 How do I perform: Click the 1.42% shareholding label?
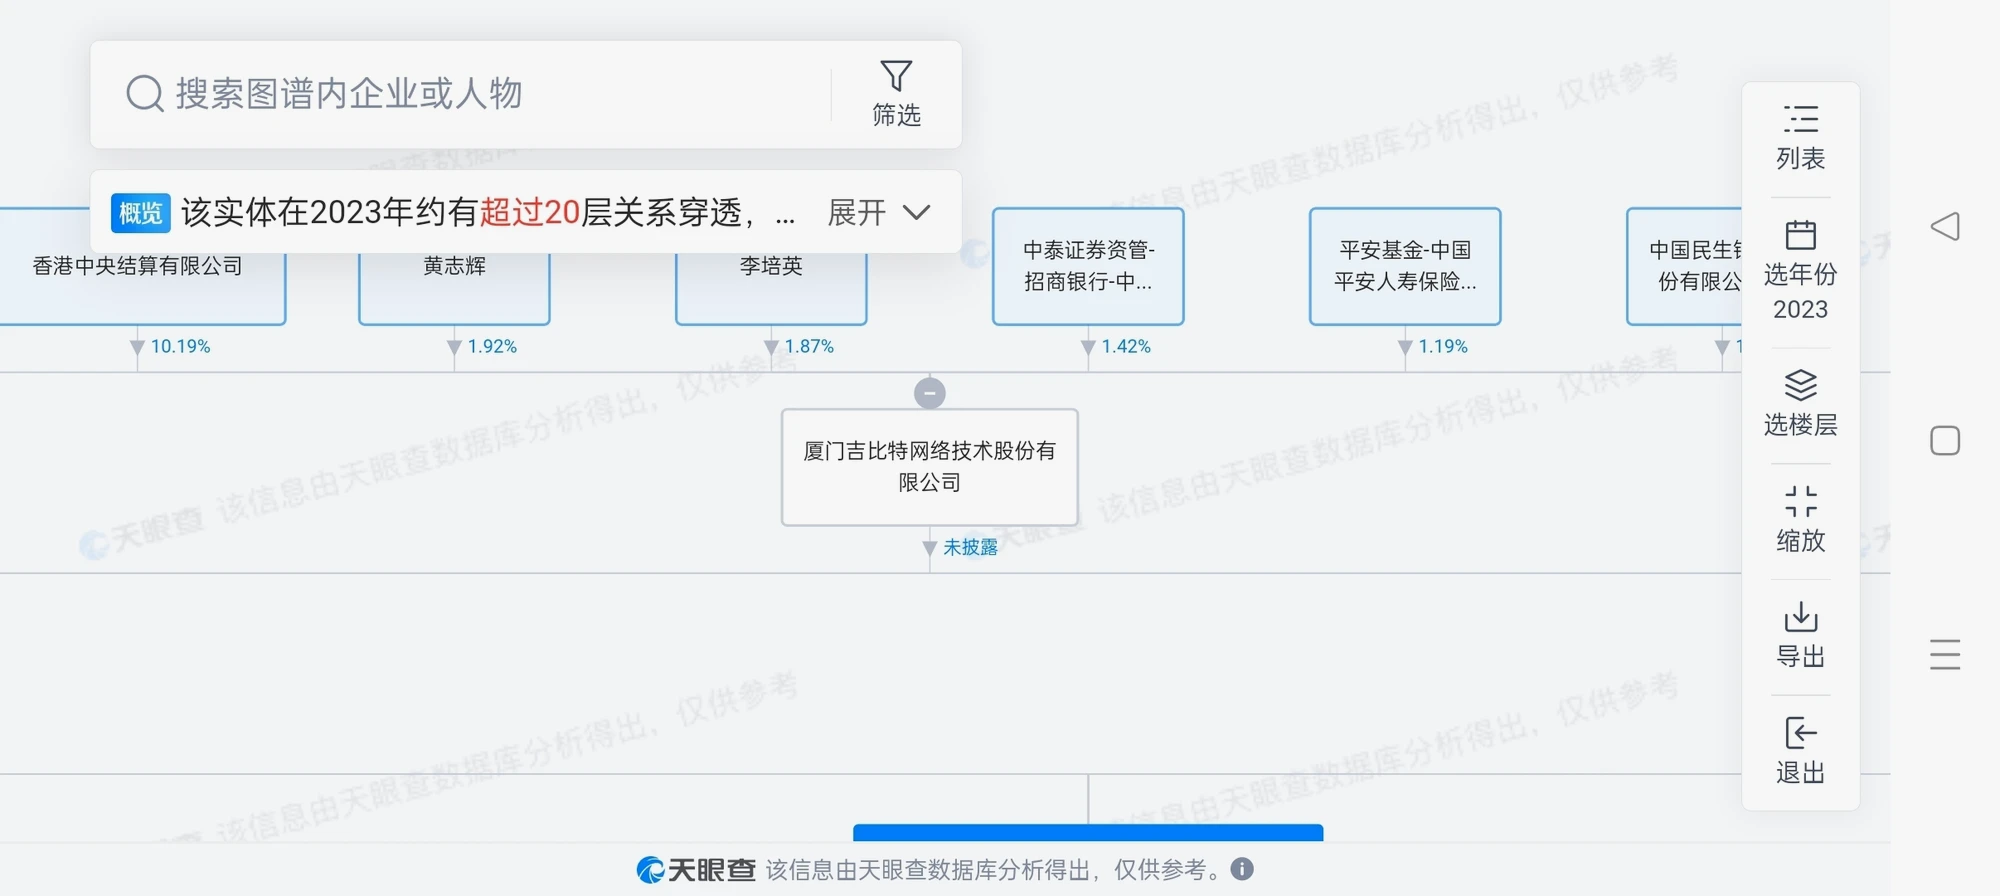coord(1126,346)
